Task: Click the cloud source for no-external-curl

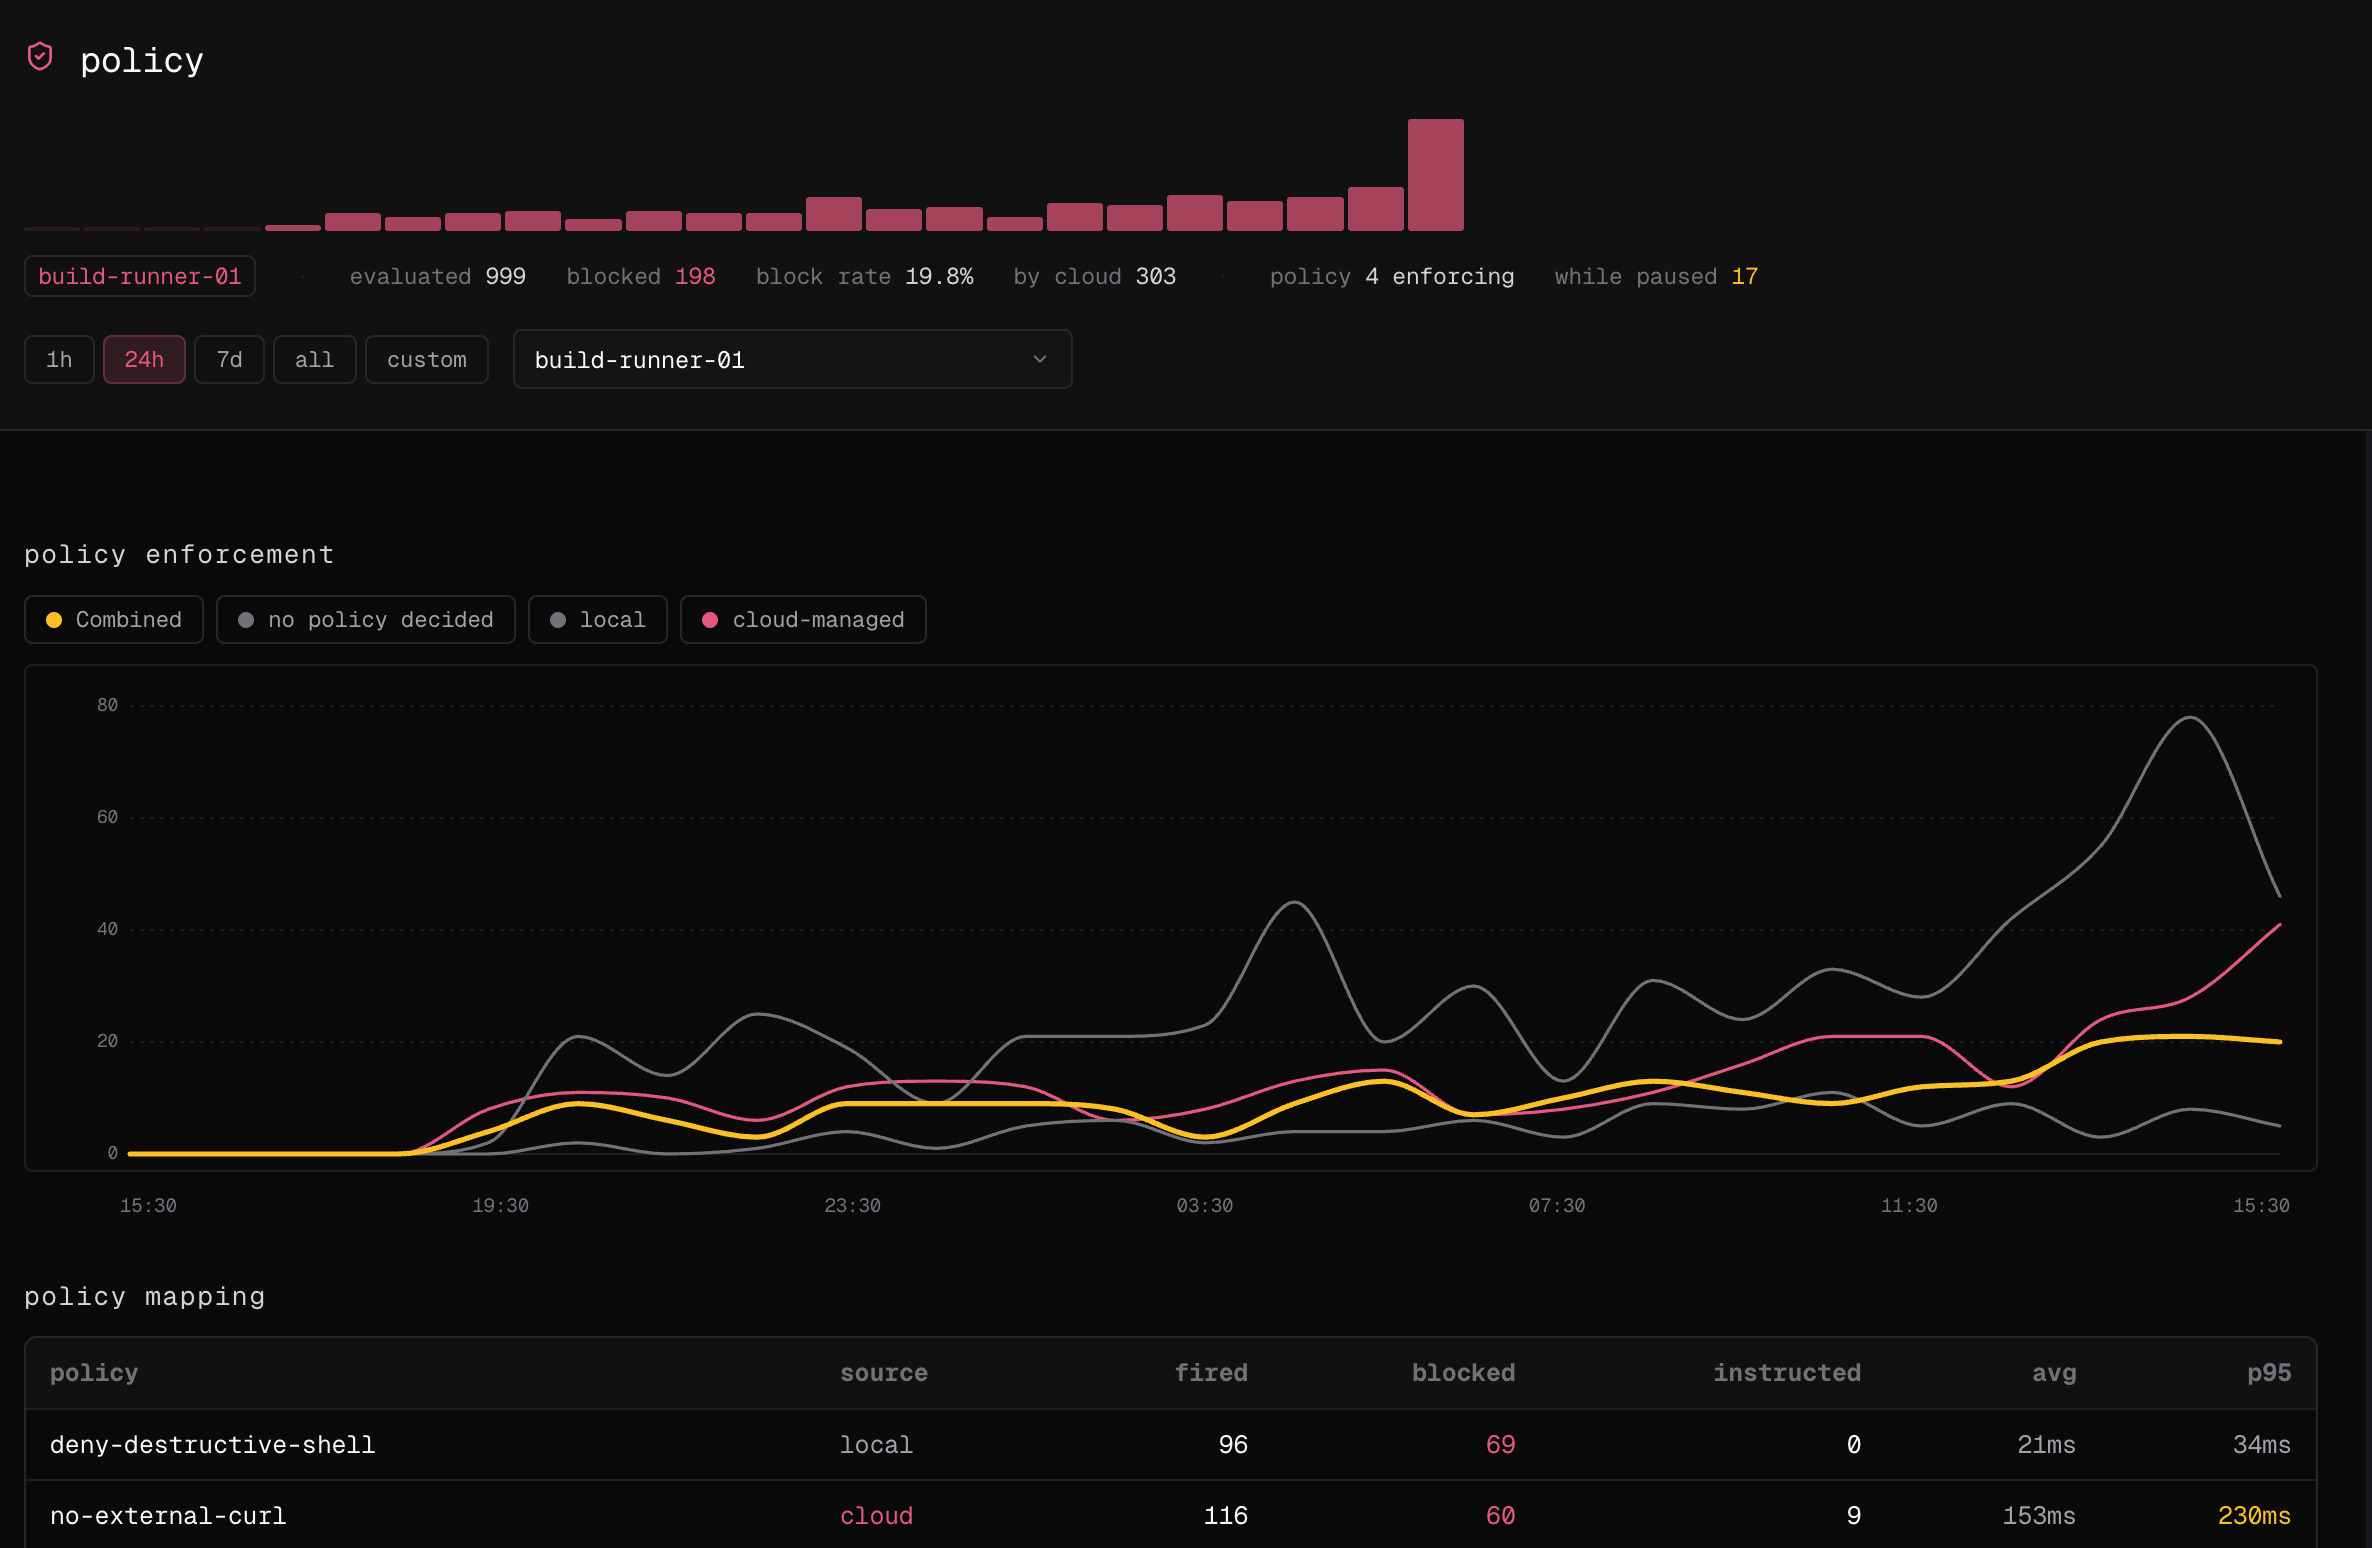Action: pos(876,1516)
